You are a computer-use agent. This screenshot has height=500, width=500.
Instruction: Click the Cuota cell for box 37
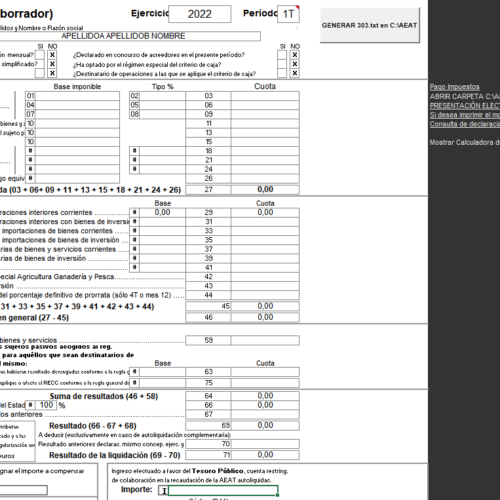pyautogui.click(x=265, y=249)
